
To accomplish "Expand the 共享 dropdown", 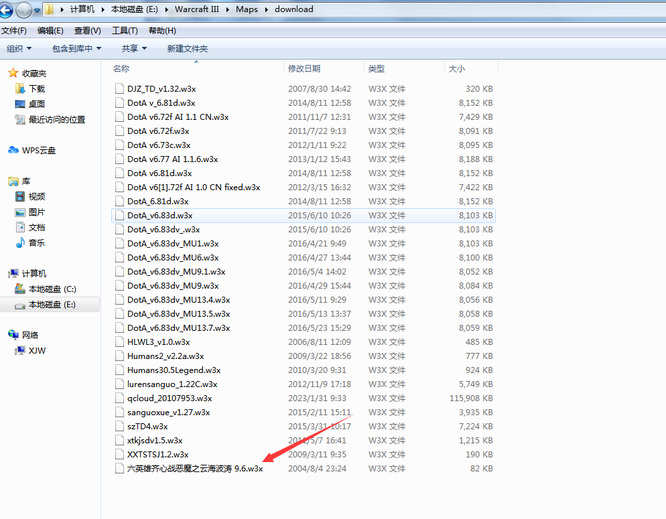I will 133,48.
